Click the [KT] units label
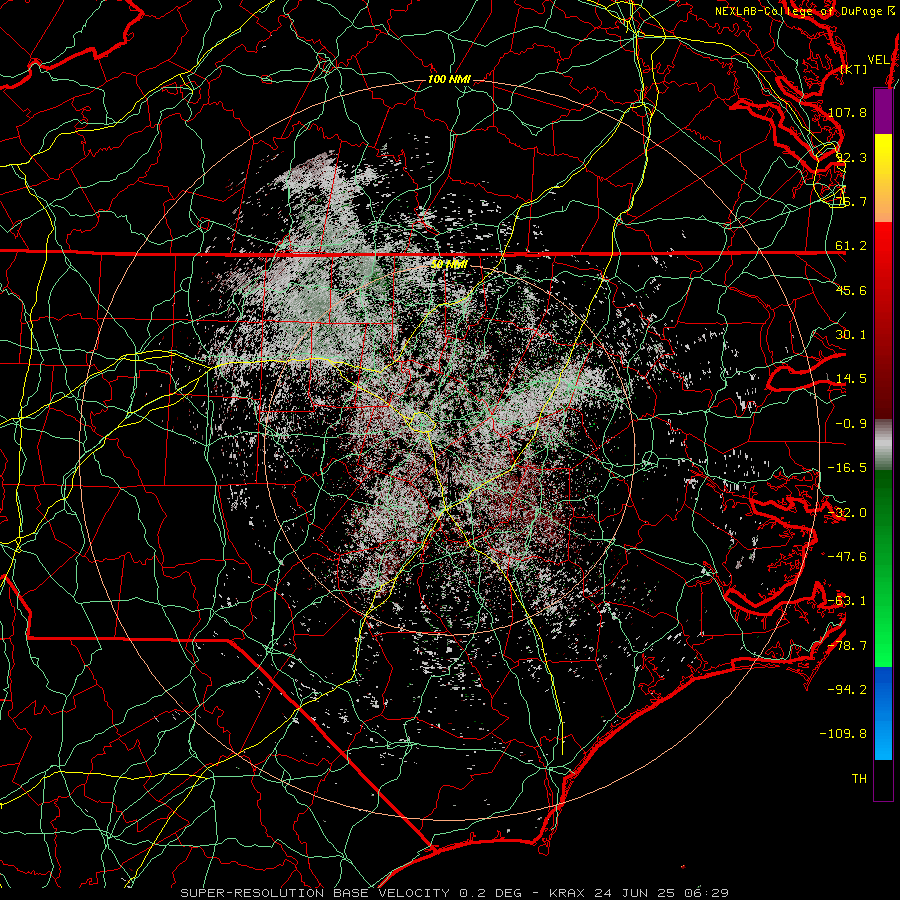The image size is (900, 900). (x=854, y=69)
